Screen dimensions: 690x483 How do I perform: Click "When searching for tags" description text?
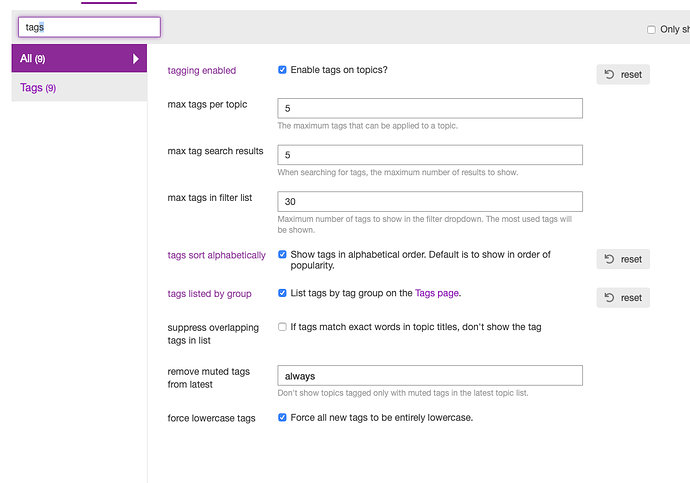(x=398, y=172)
